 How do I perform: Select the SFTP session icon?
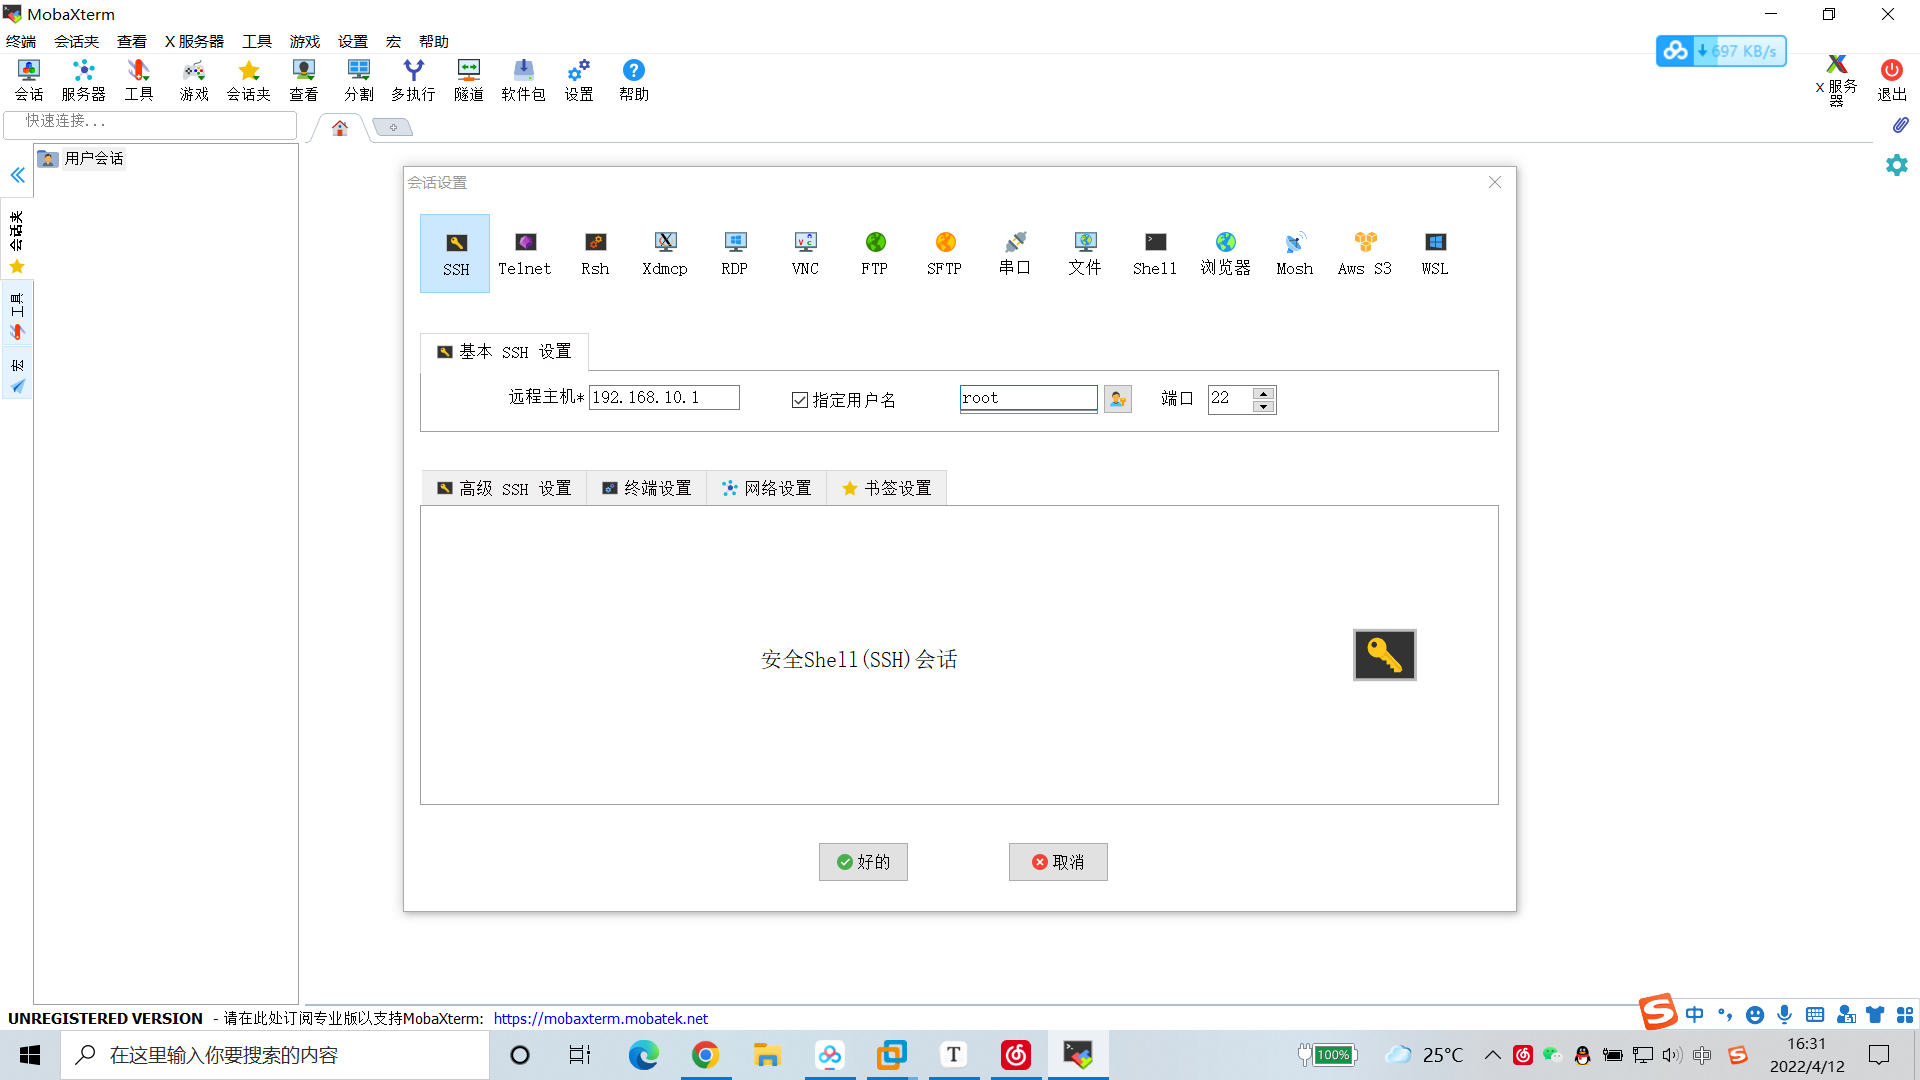(x=944, y=253)
